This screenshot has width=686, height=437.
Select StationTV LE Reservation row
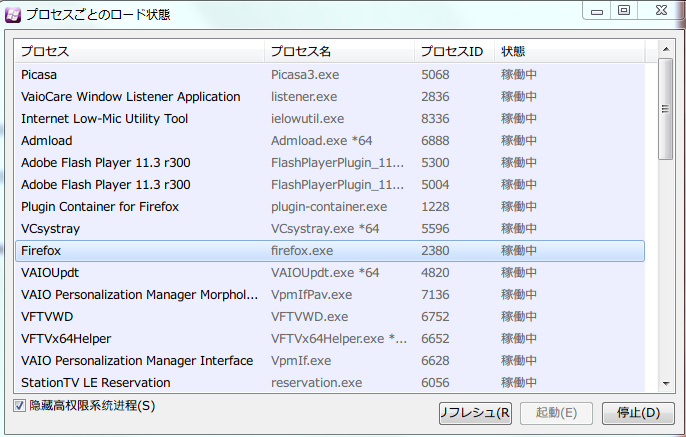point(330,382)
